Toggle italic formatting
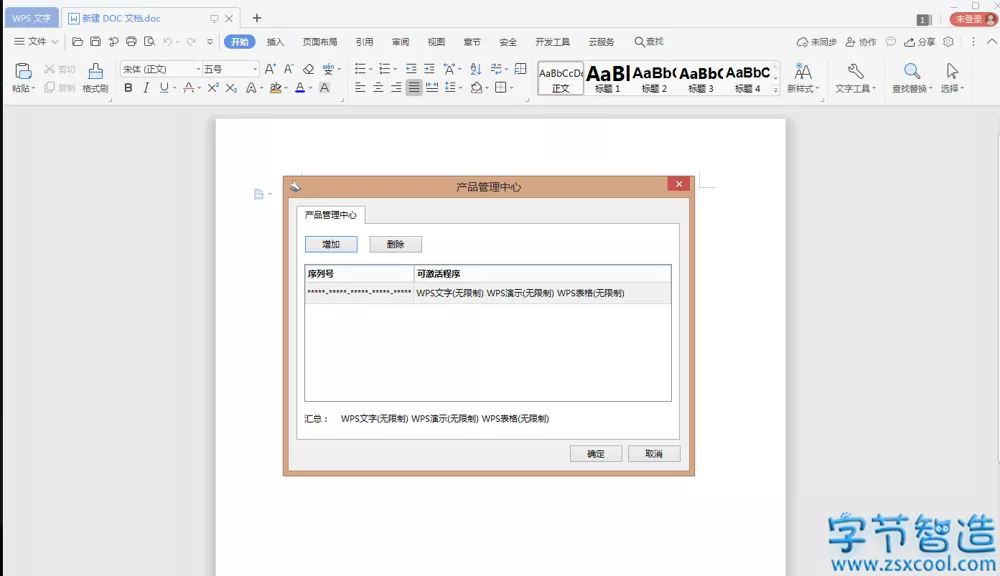This screenshot has width=1000, height=576. point(146,88)
